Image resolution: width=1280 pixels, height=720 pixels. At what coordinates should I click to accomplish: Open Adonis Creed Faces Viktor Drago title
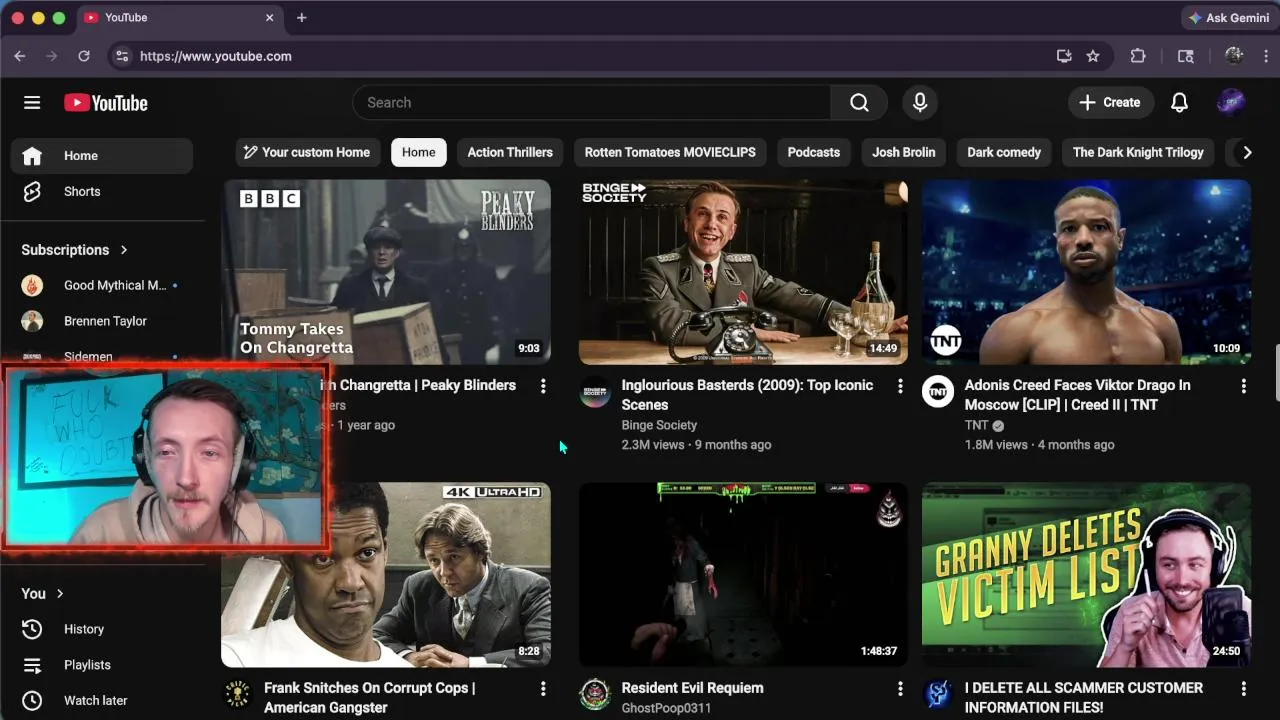[x=1077, y=395]
